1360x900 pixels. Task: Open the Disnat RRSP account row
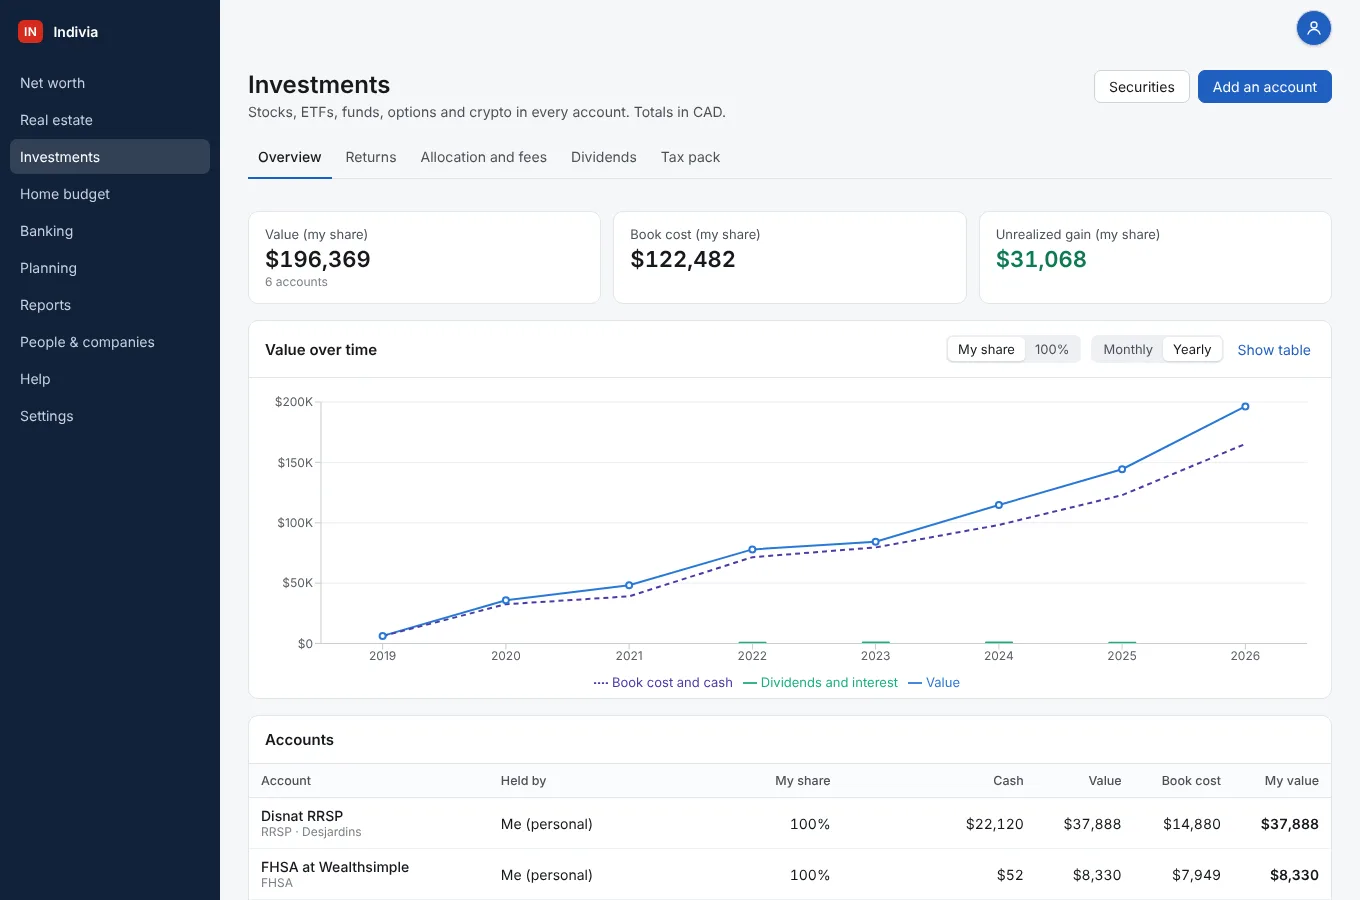click(790, 823)
